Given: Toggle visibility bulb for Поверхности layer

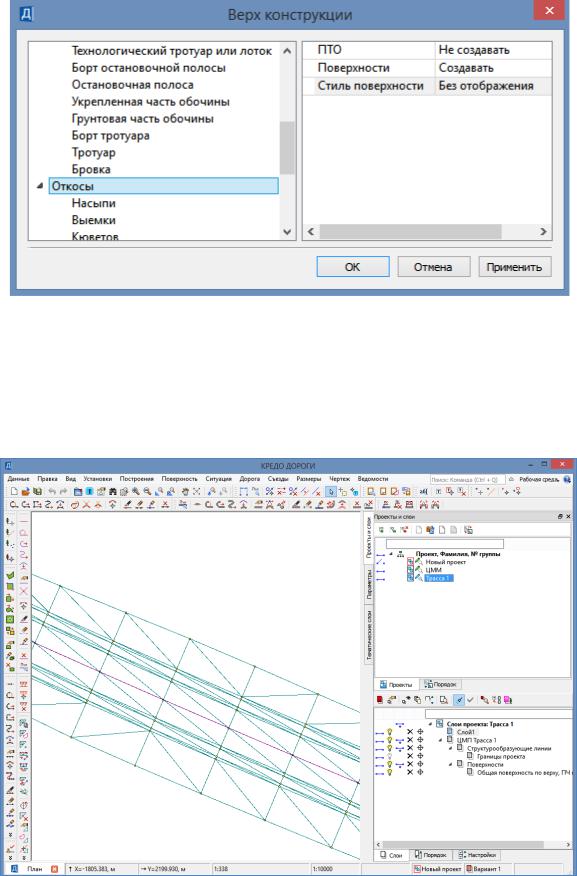Looking at the screenshot, I should coord(389,764).
